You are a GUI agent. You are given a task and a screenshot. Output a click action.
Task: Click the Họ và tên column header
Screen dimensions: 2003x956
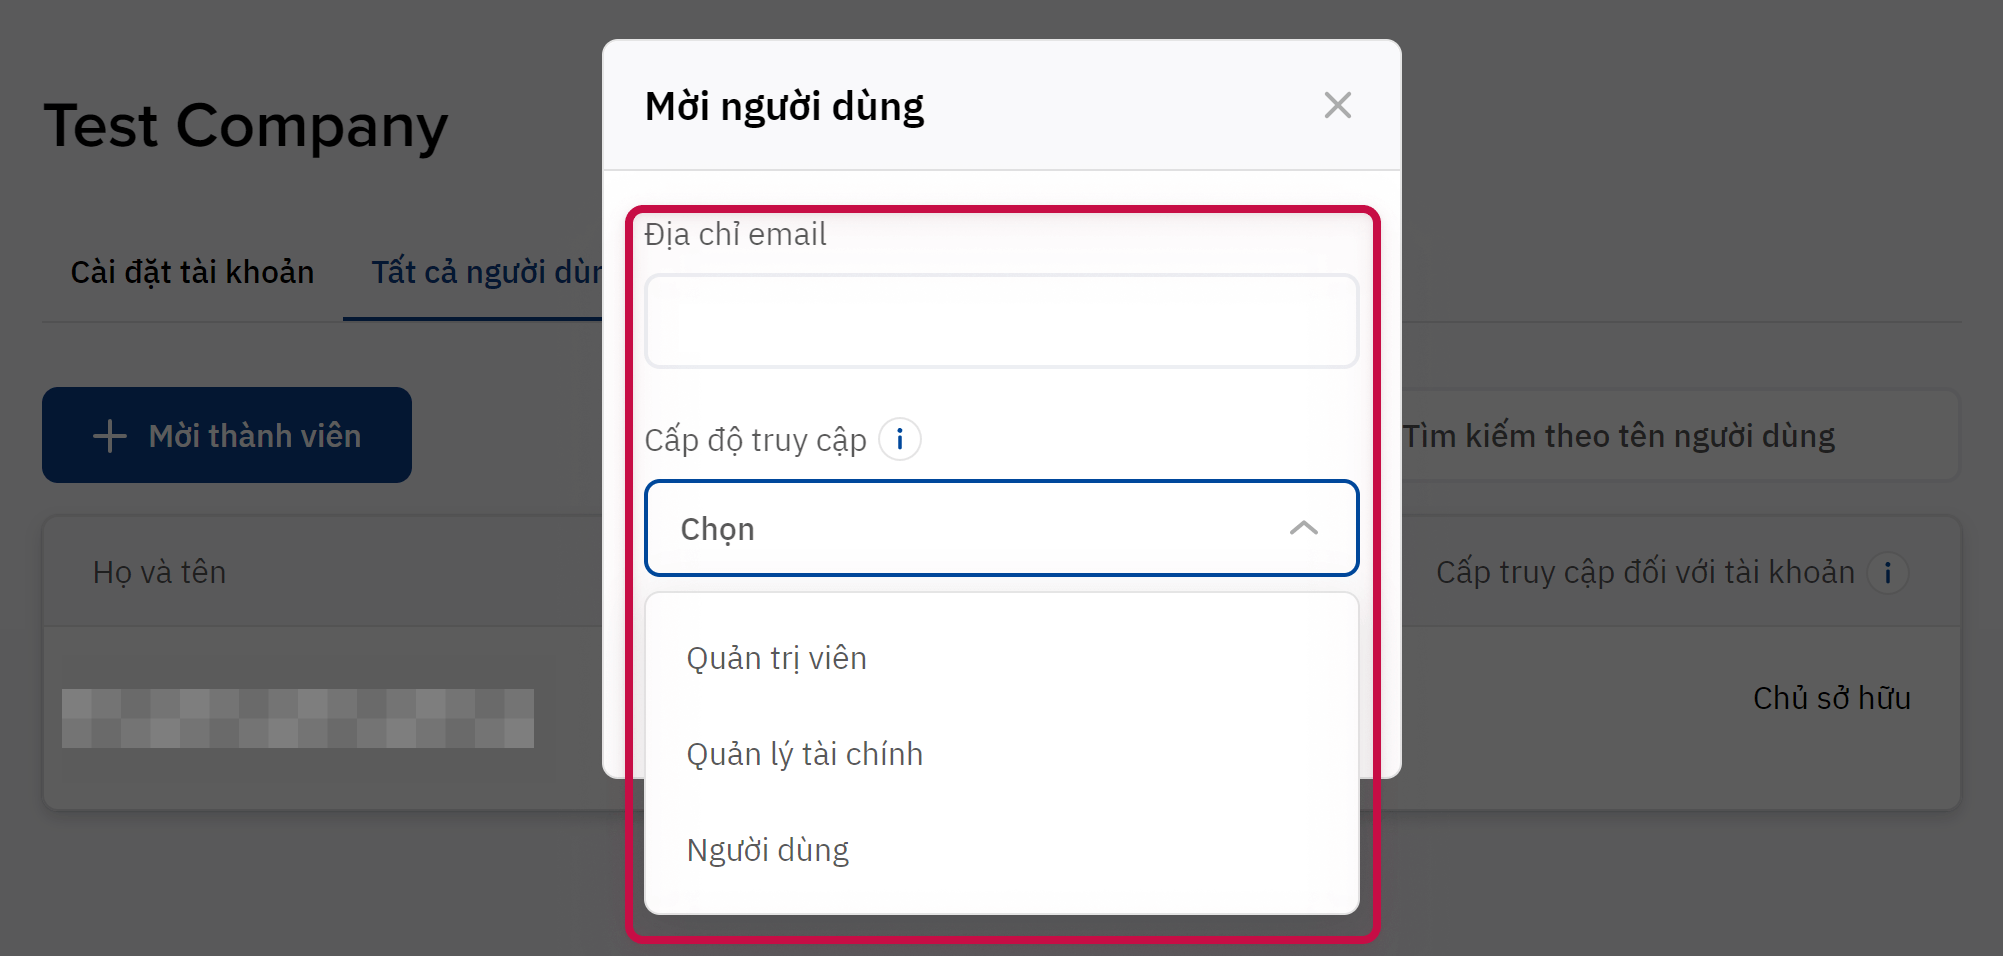click(160, 572)
